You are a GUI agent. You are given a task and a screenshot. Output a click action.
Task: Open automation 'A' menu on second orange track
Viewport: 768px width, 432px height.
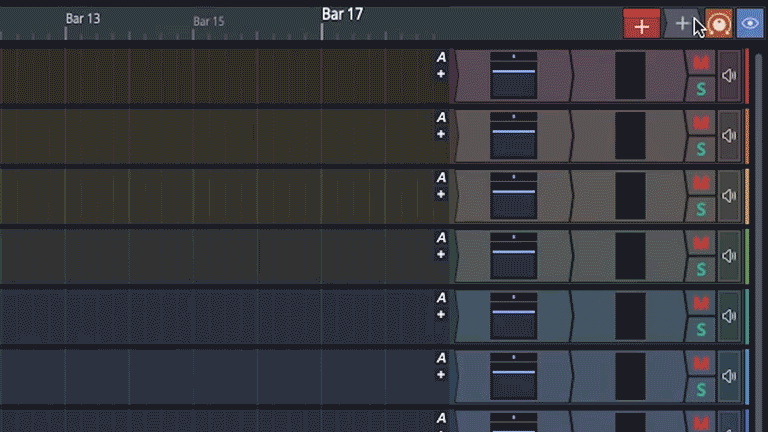[x=441, y=118]
